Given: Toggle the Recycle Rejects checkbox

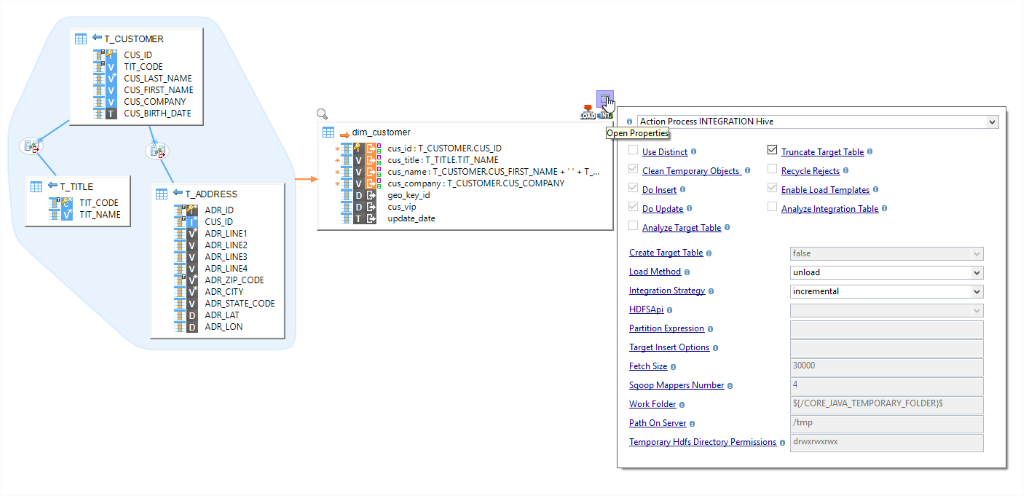Looking at the screenshot, I should 772,170.
